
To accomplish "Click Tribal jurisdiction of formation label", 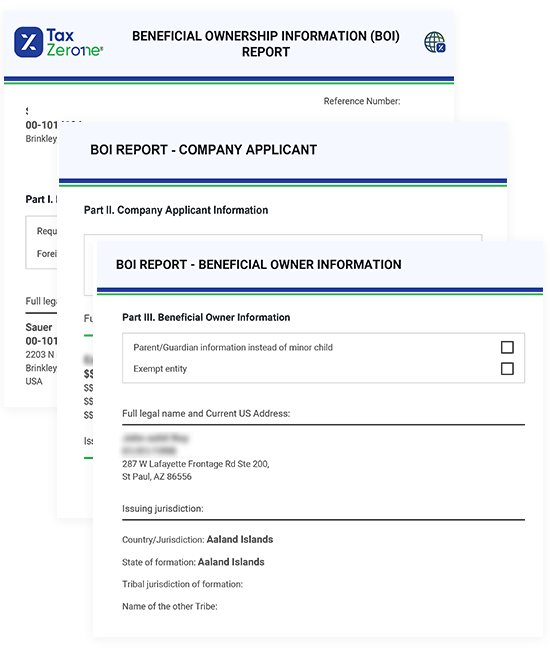I will 182,584.
